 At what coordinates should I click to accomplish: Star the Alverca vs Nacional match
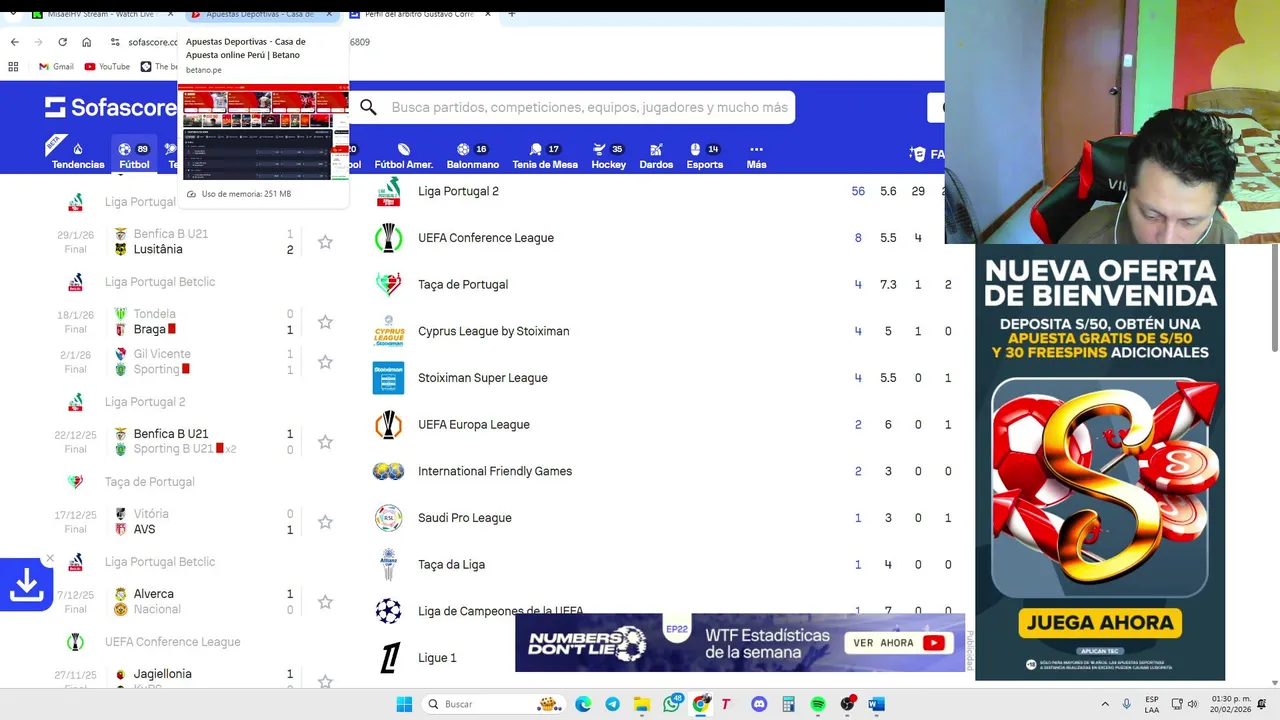point(325,602)
